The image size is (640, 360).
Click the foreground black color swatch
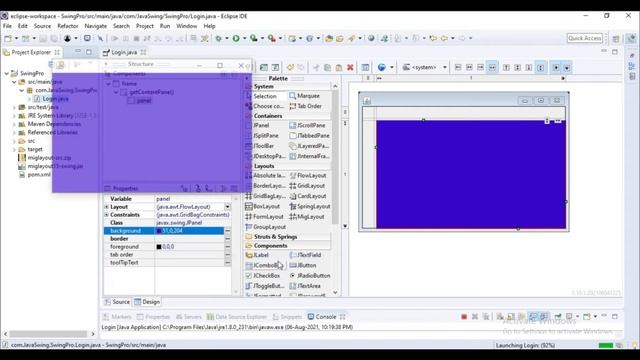159,247
